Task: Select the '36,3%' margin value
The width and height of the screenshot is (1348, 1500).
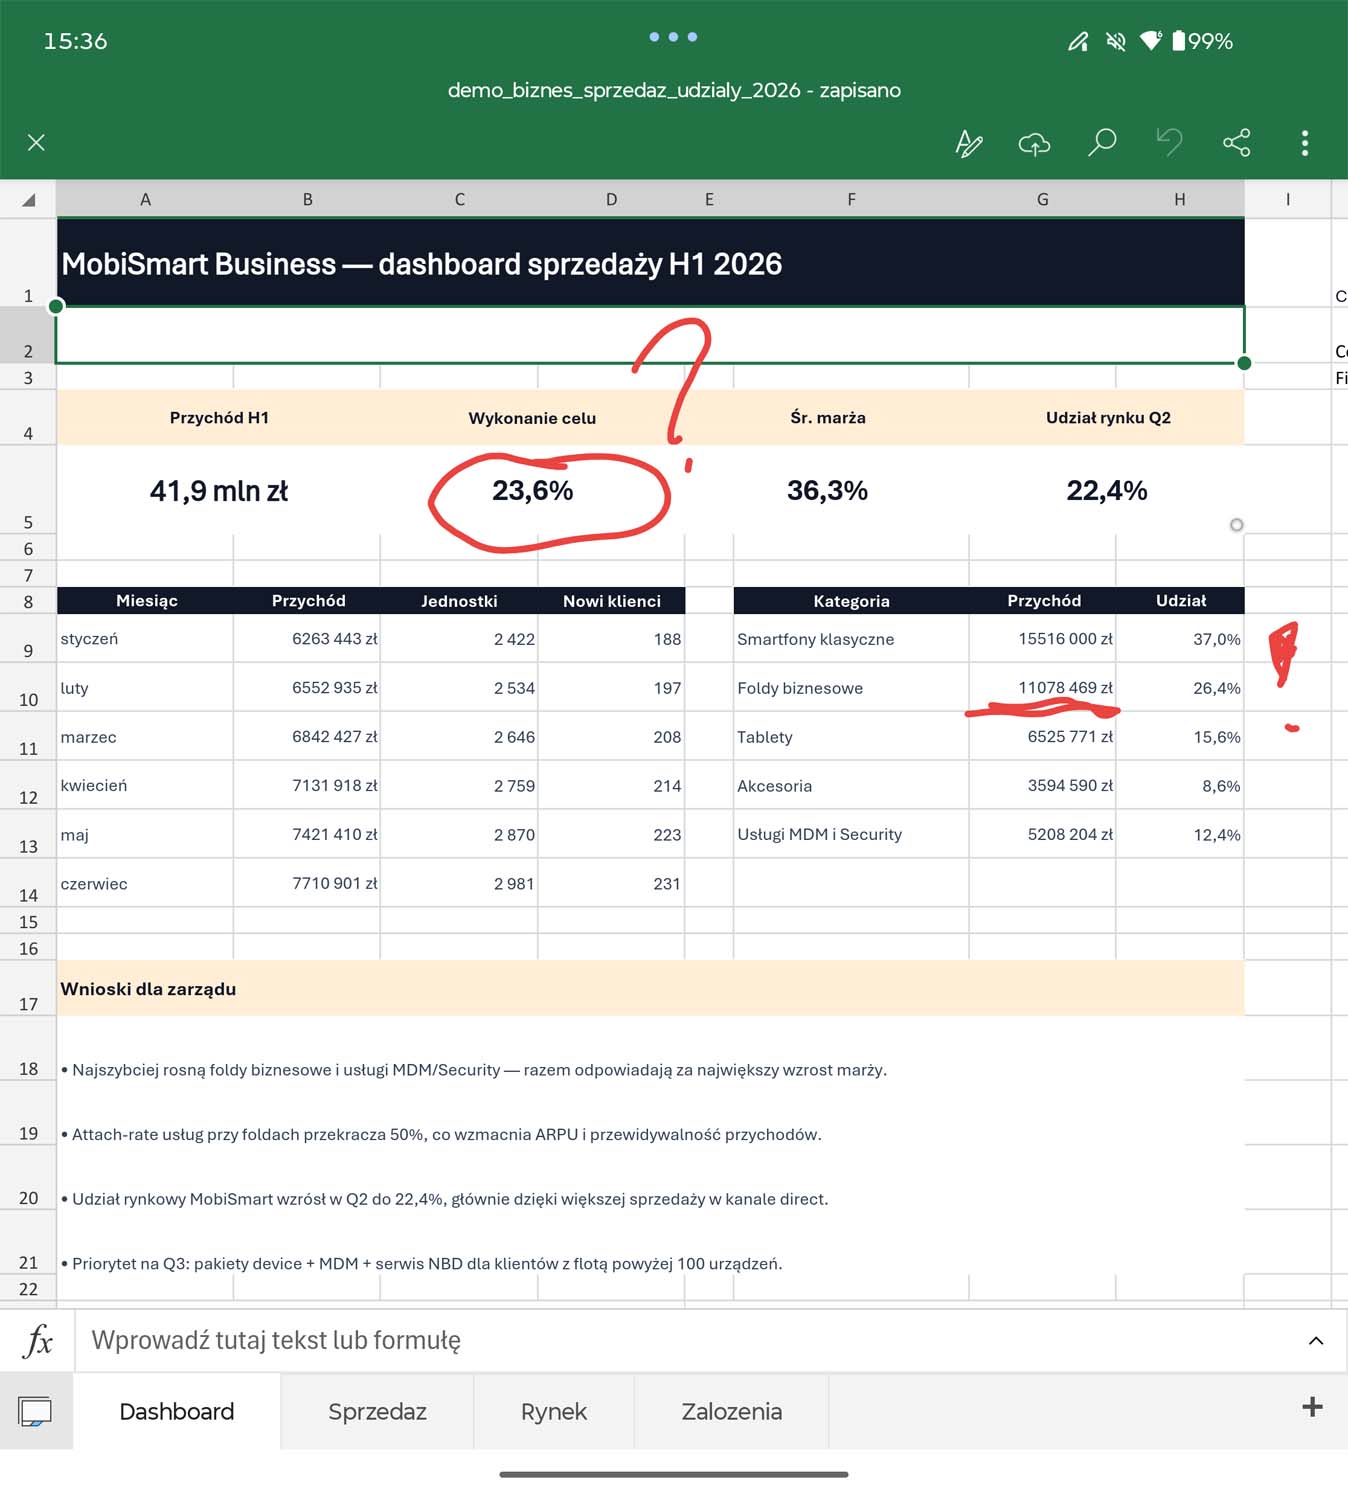Action: pos(827,490)
